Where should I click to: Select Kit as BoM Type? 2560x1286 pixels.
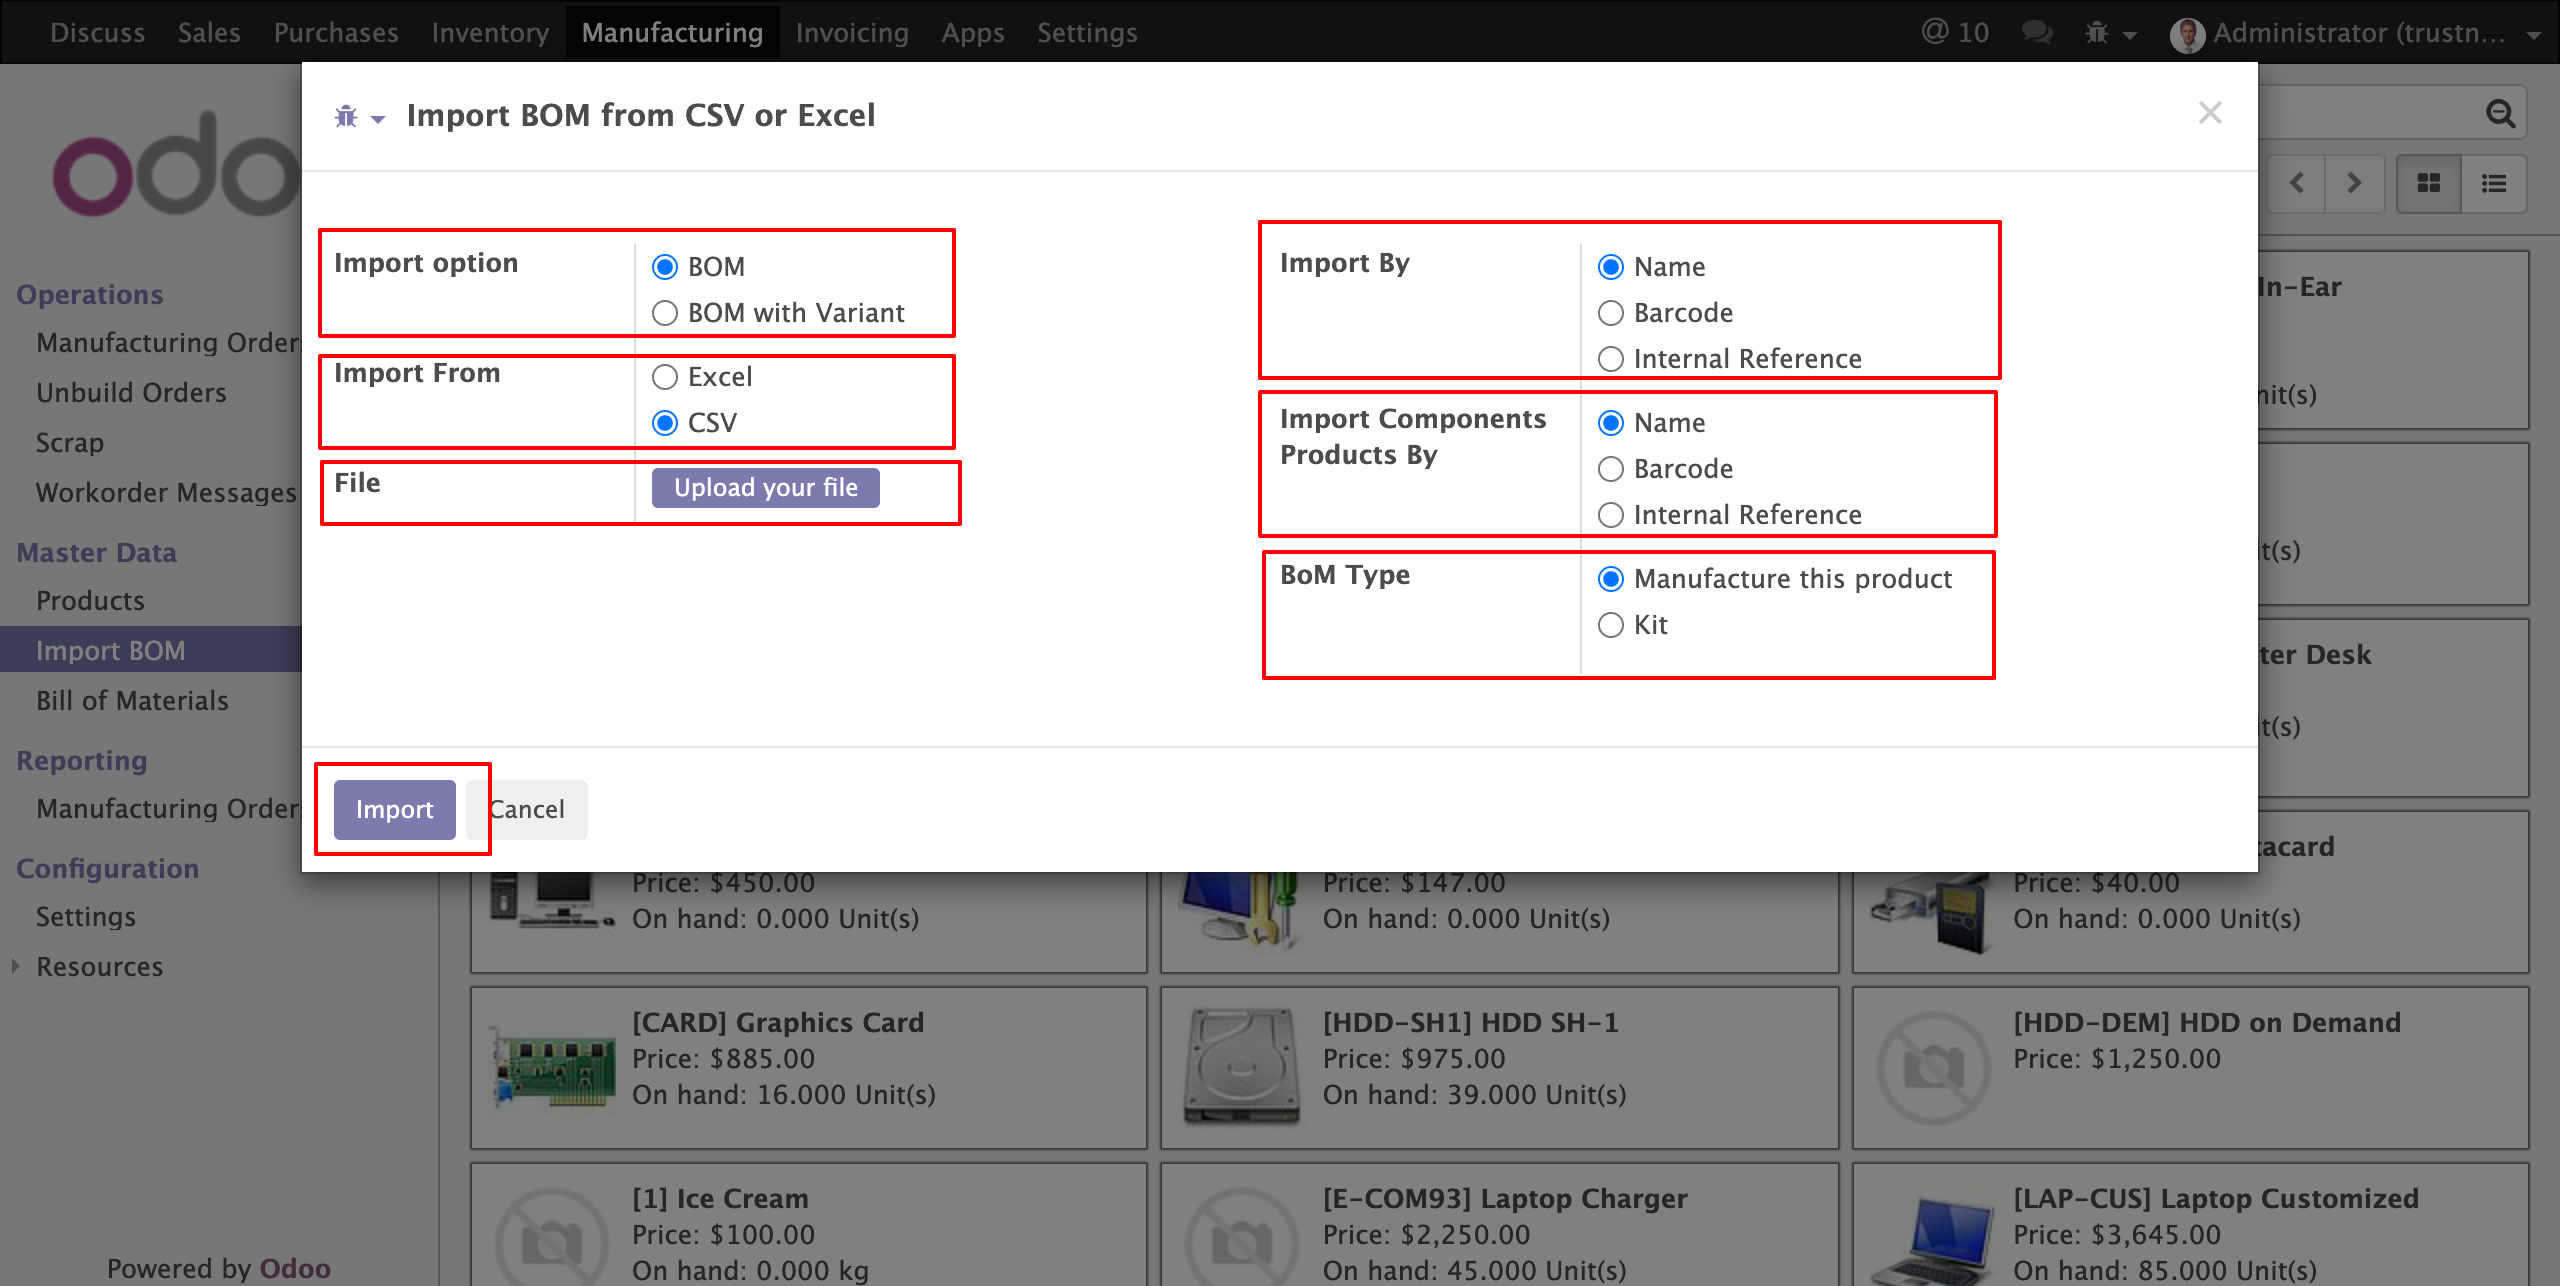(x=1611, y=625)
